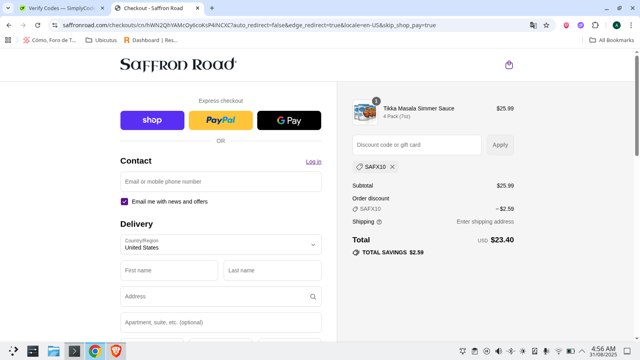Viewport: 640px width, 360px height.
Task: Open Chrome's three-dot menu
Action: pyautogui.click(x=631, y=25)
